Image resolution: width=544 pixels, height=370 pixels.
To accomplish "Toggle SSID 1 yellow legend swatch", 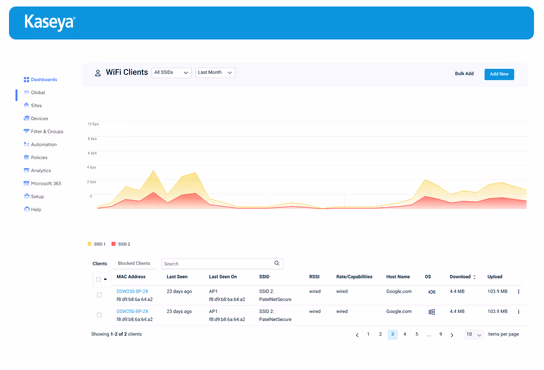I will [90, 244].
